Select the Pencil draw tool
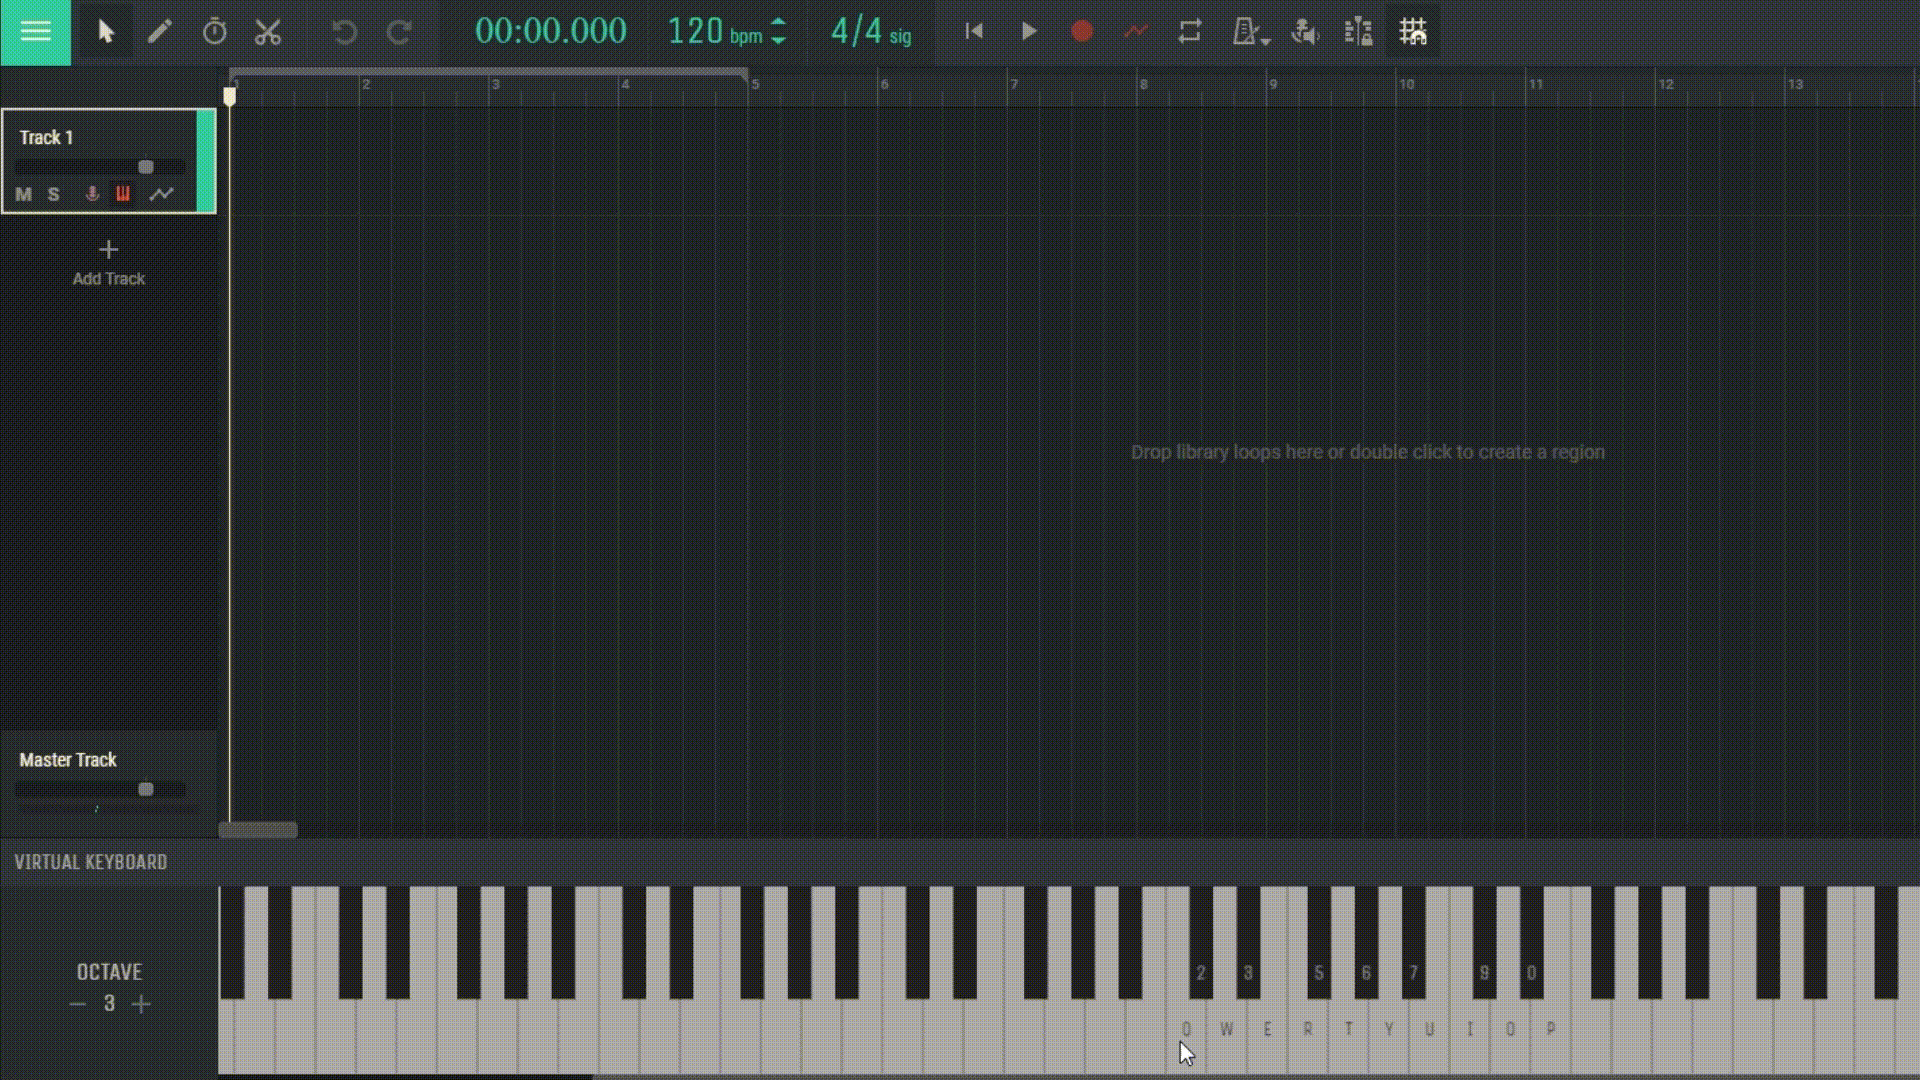 click(159, 31)
